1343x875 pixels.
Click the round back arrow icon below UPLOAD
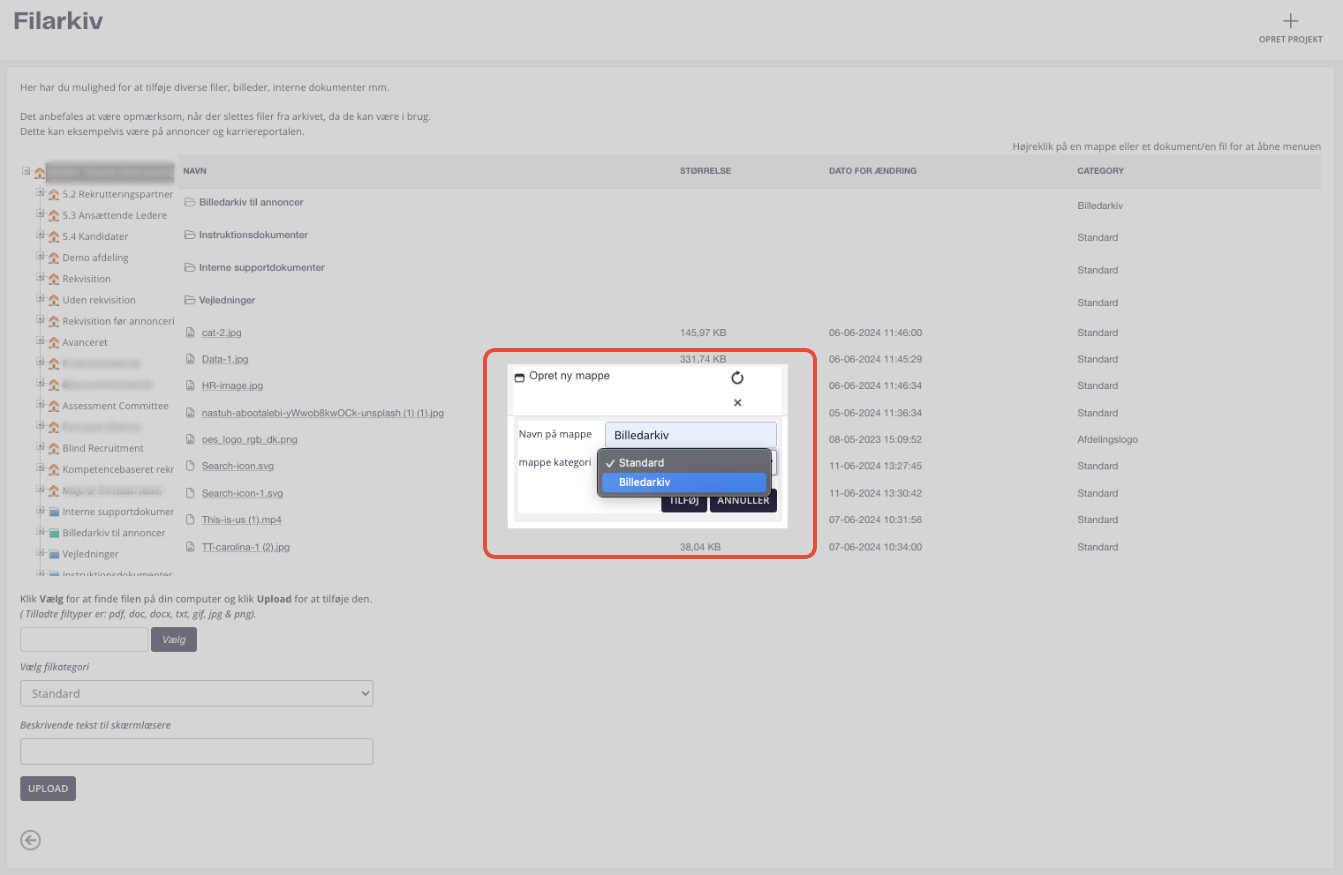coord(31,840)
